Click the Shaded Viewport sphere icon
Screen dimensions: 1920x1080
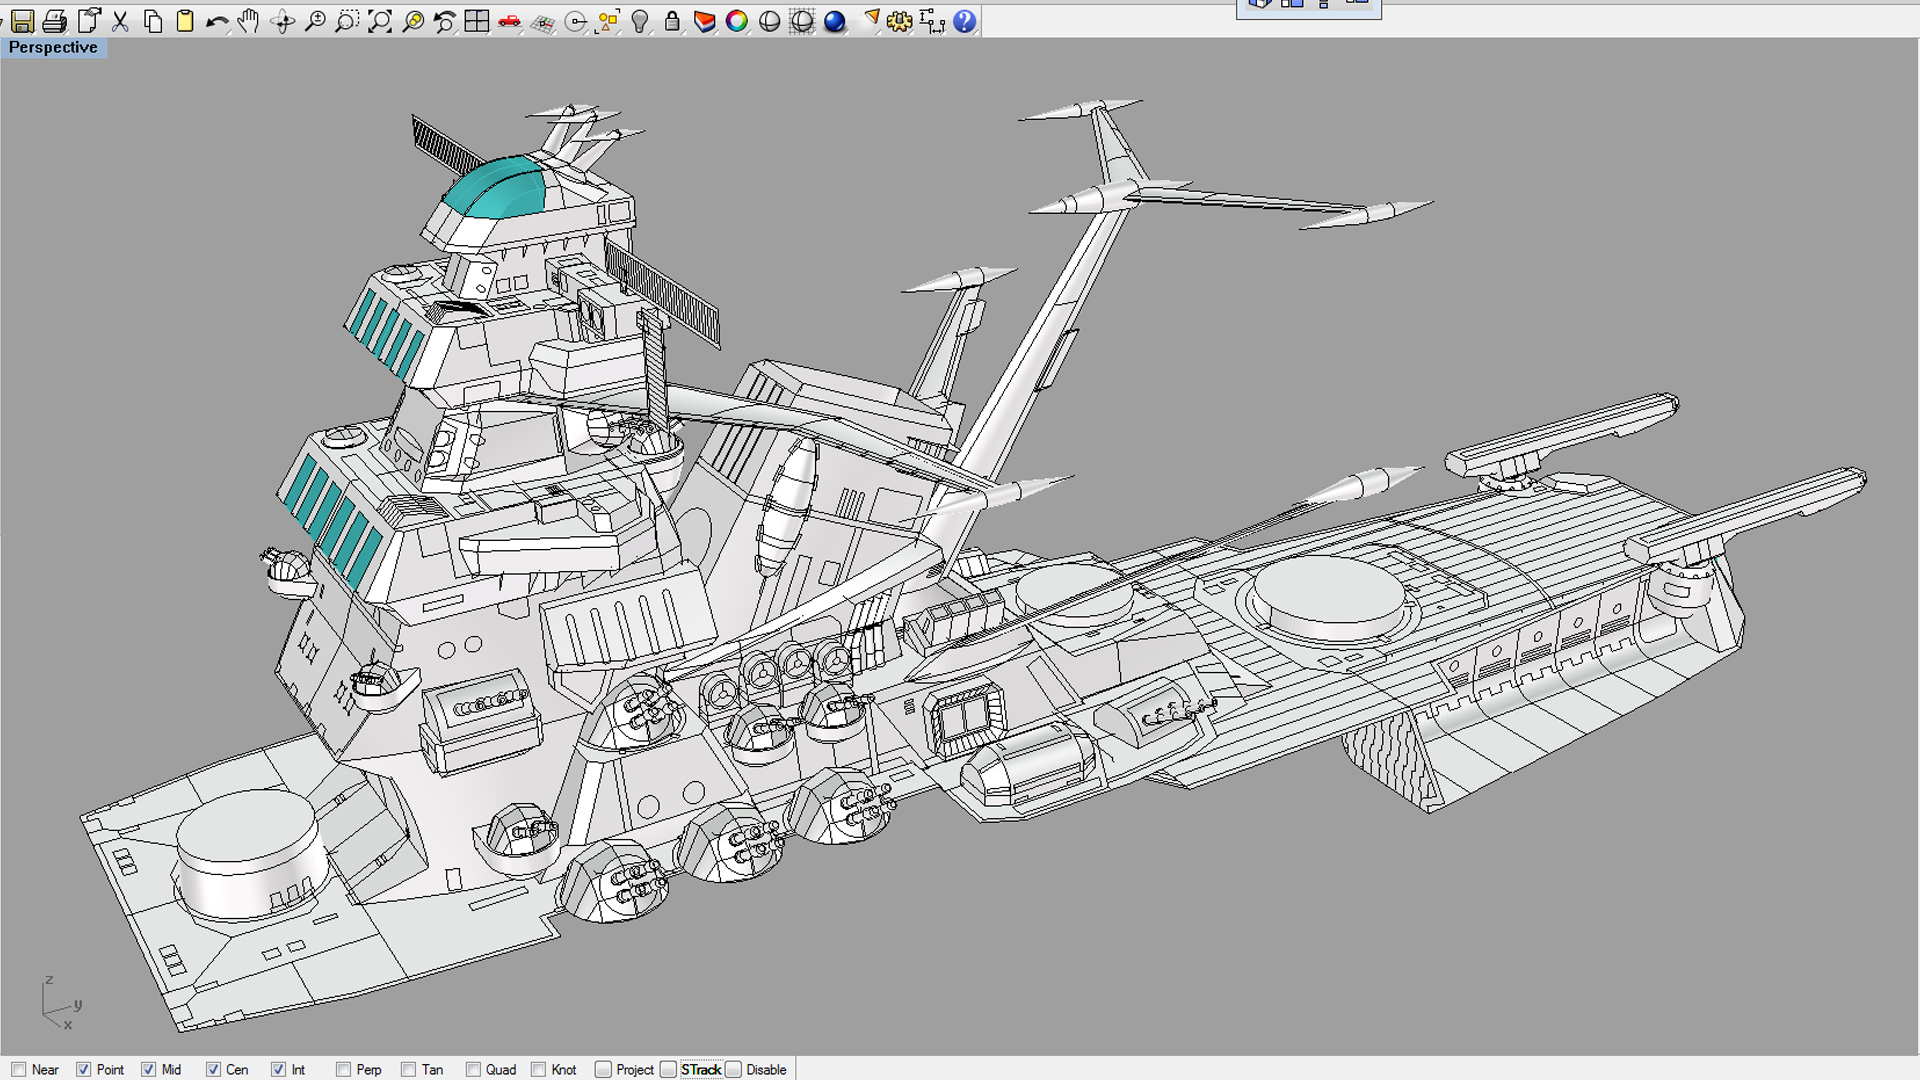(x=769, y=21)
